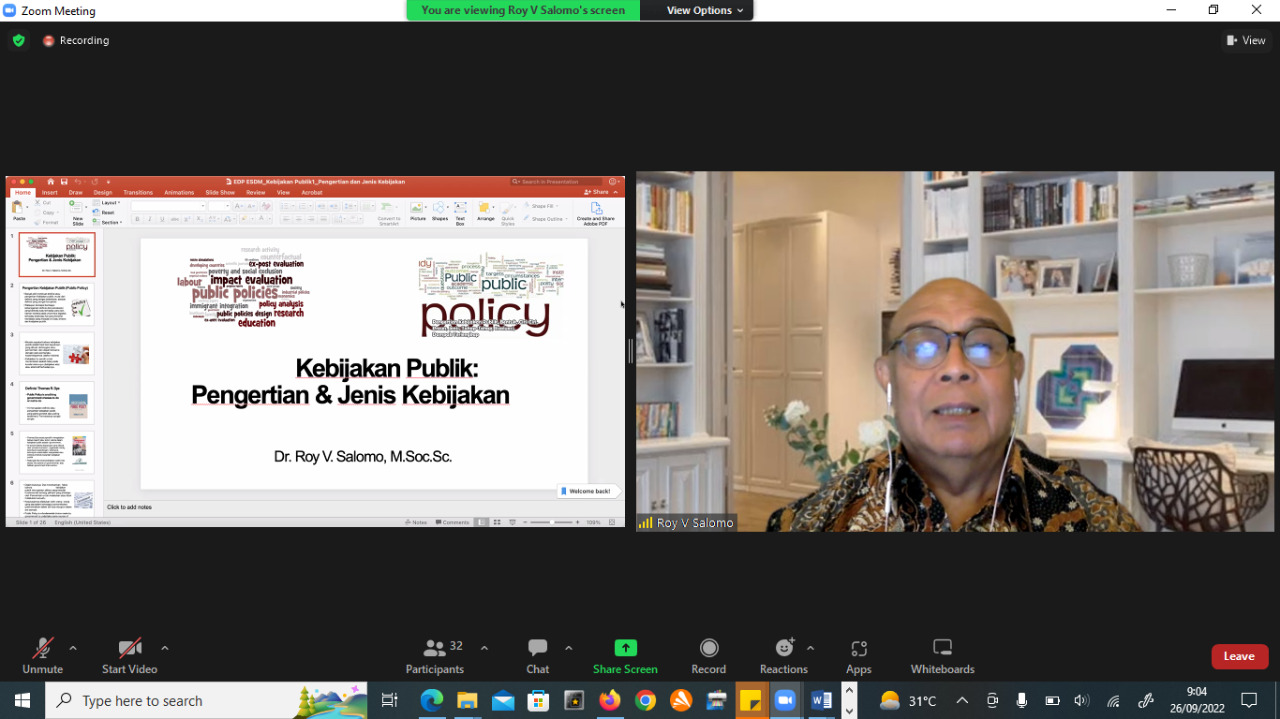This screenshot has height=719, width=1280.
Task: Select the Transitions tab in shared PowerPoint
Action: [x=138, y=192]
